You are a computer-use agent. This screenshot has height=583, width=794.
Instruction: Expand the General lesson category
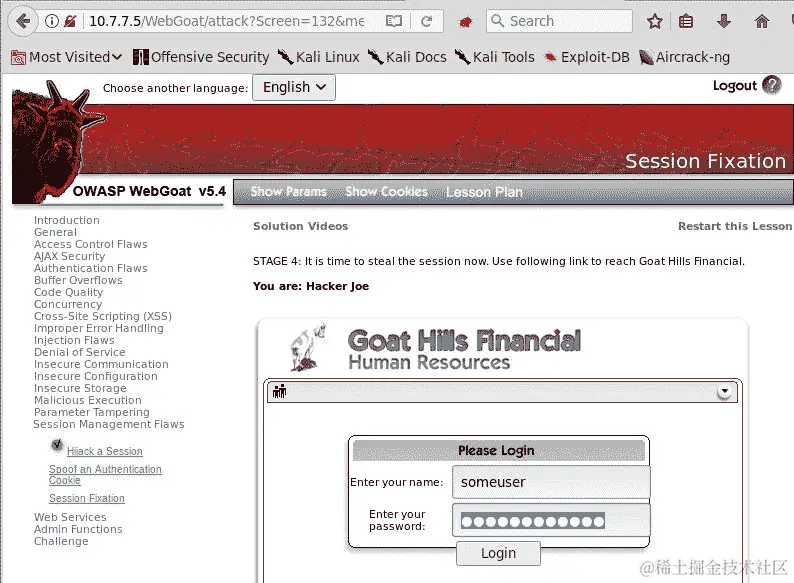point(55,232)
